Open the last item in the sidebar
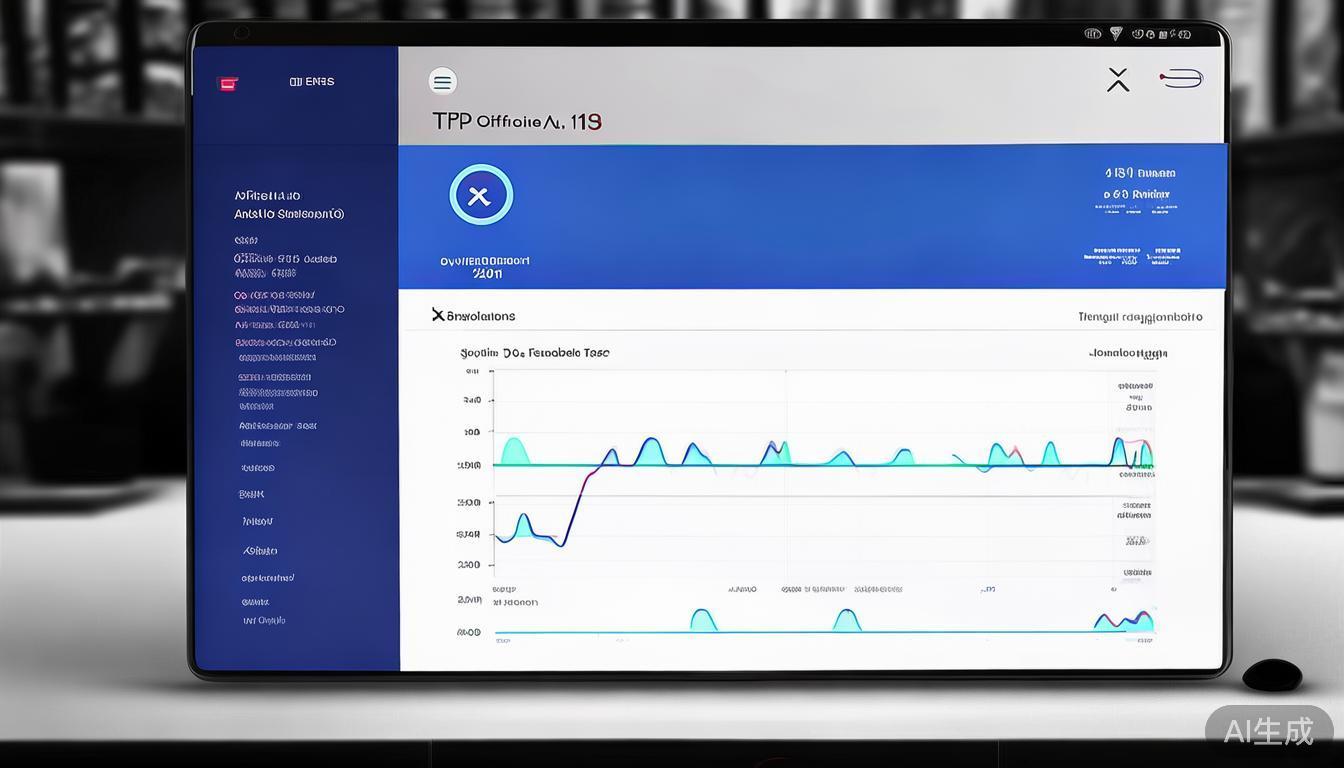 click(x=264, y=621)
